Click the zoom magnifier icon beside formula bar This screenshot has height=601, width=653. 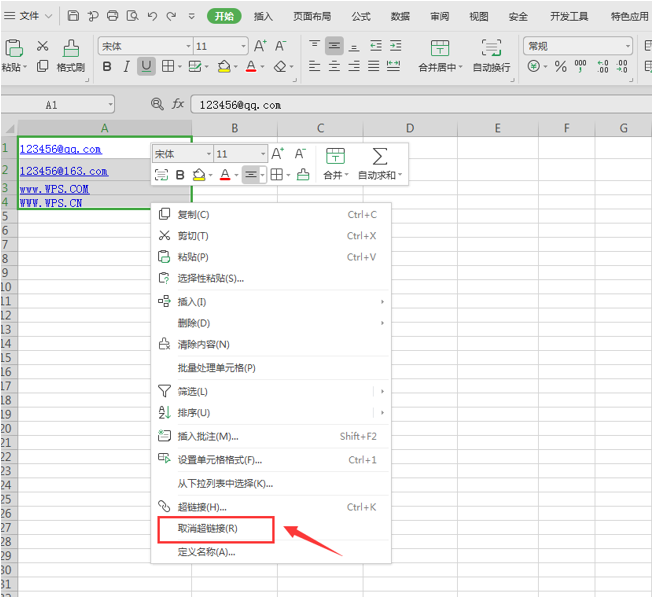[157, 104]
